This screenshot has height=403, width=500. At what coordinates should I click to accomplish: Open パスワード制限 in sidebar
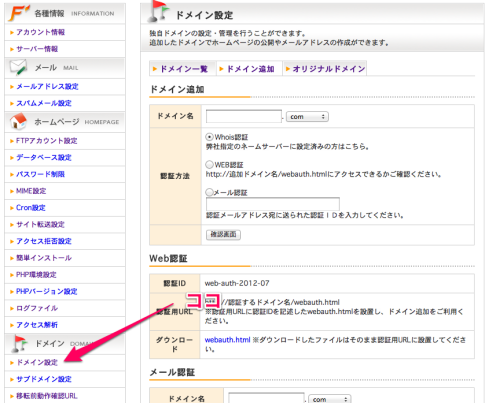40,174
